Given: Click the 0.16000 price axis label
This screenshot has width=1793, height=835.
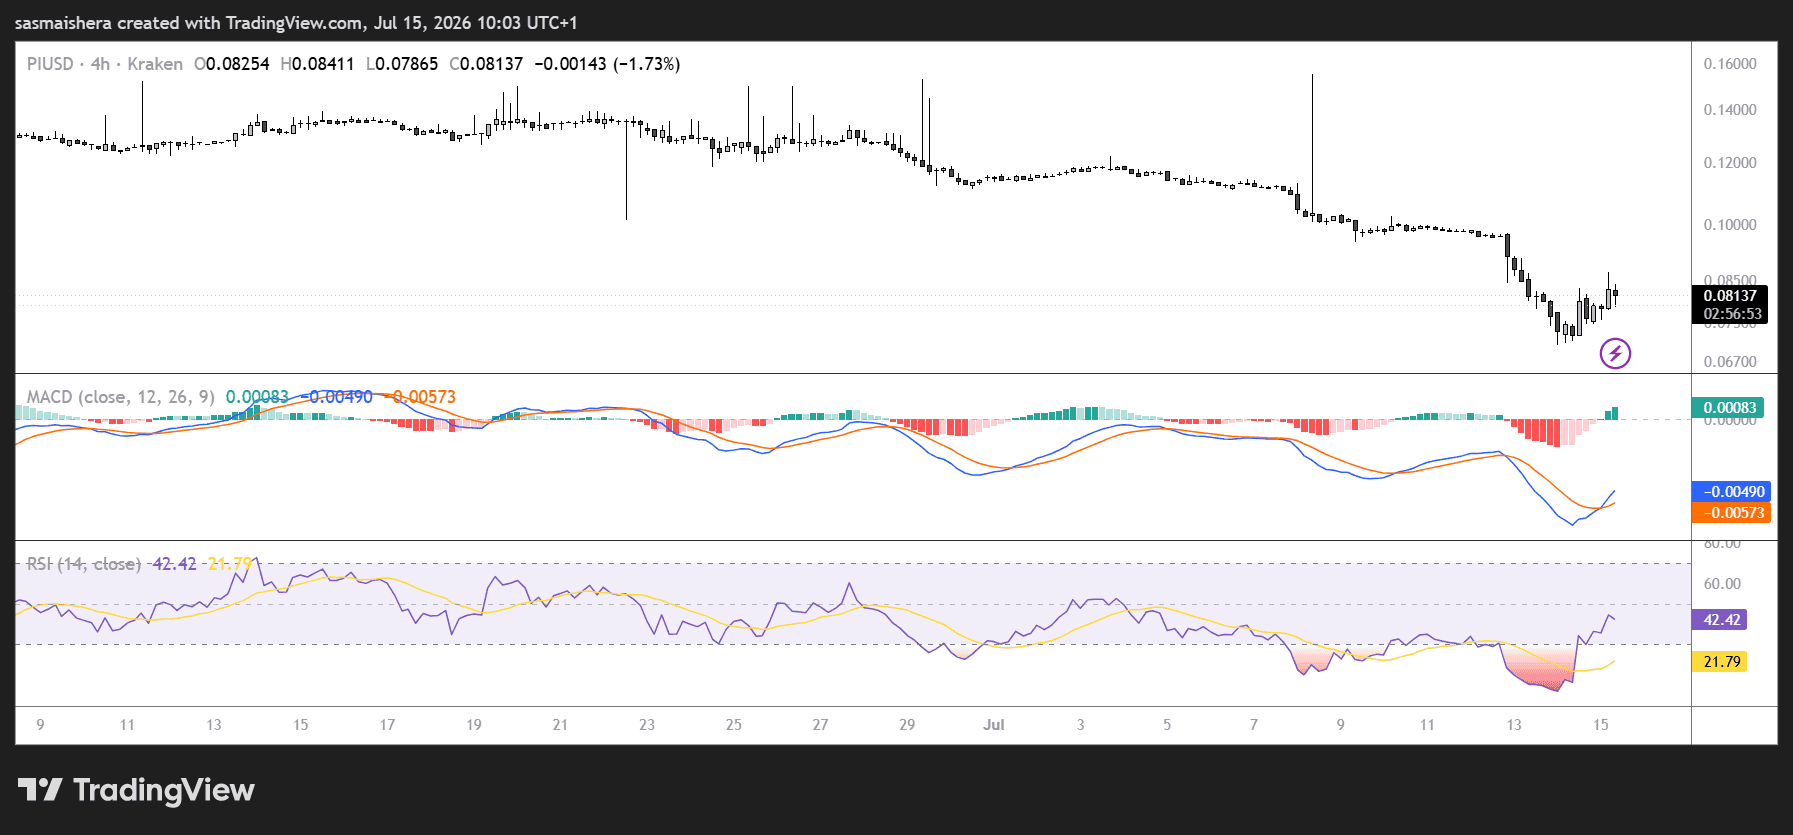Looking at the screenshot, I should 1730,64.
